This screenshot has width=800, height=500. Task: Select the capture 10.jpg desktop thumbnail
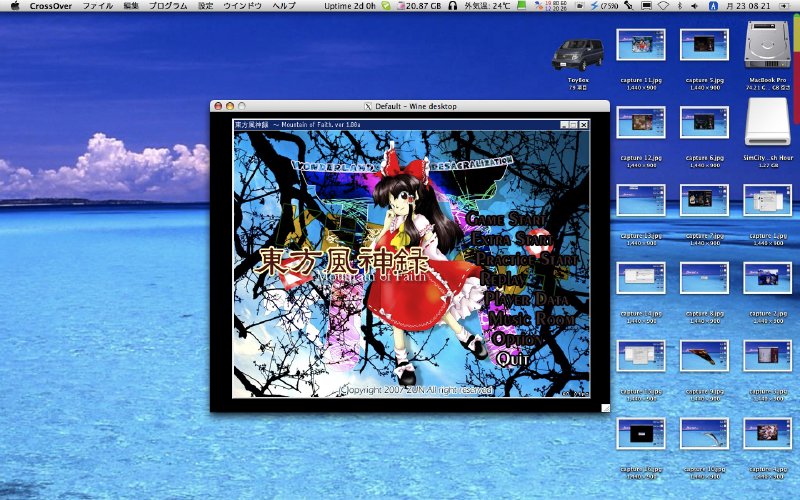click(704, 434)
